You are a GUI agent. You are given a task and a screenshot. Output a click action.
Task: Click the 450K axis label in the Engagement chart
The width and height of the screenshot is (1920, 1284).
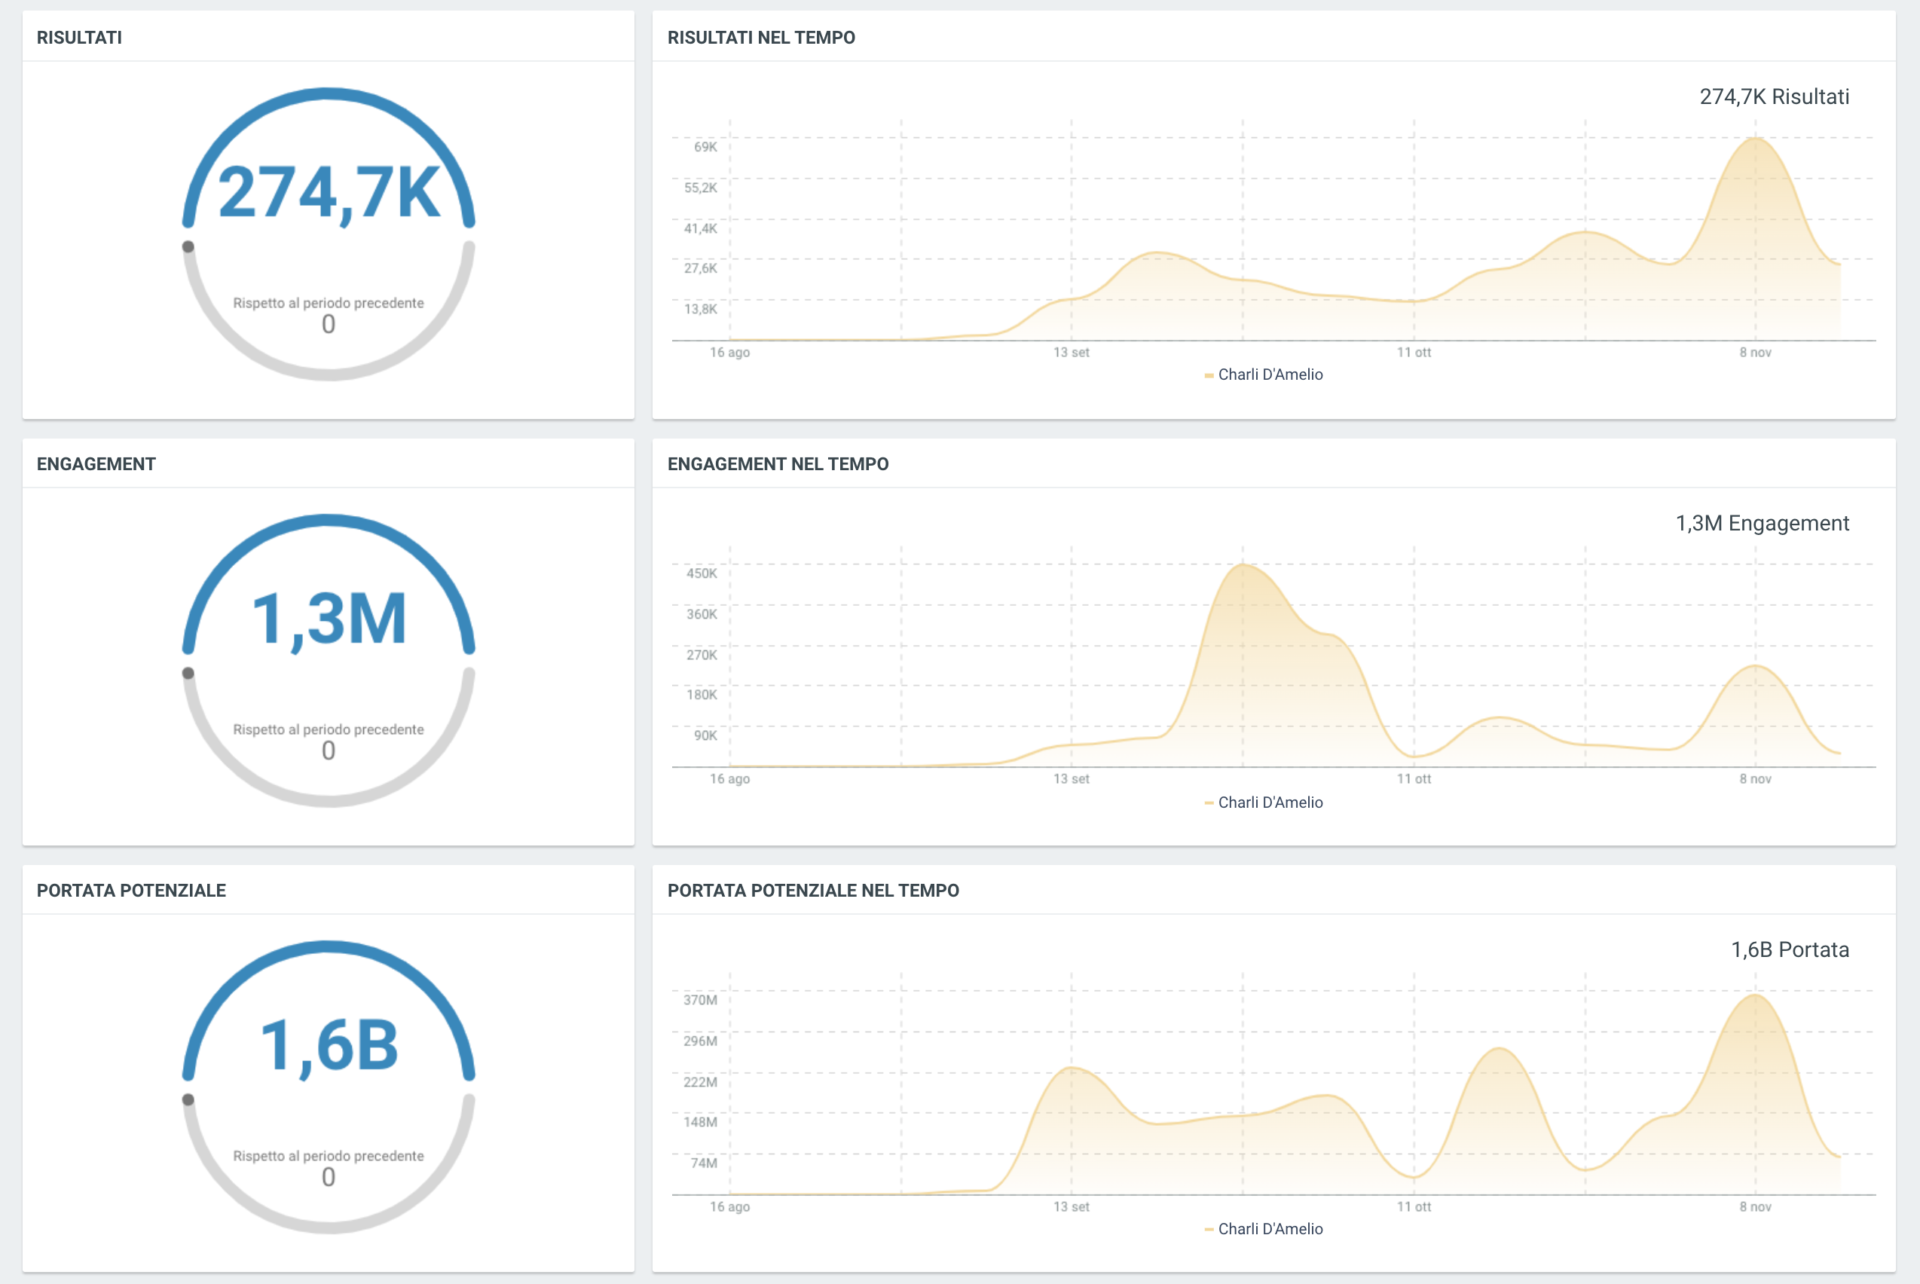point(701,574)
